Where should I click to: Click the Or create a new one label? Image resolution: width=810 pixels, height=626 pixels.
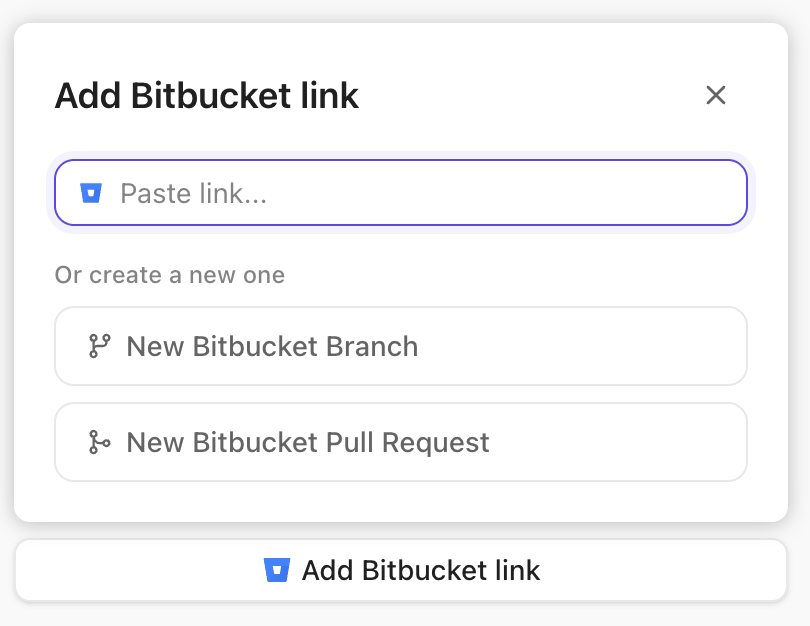(170, 275)
